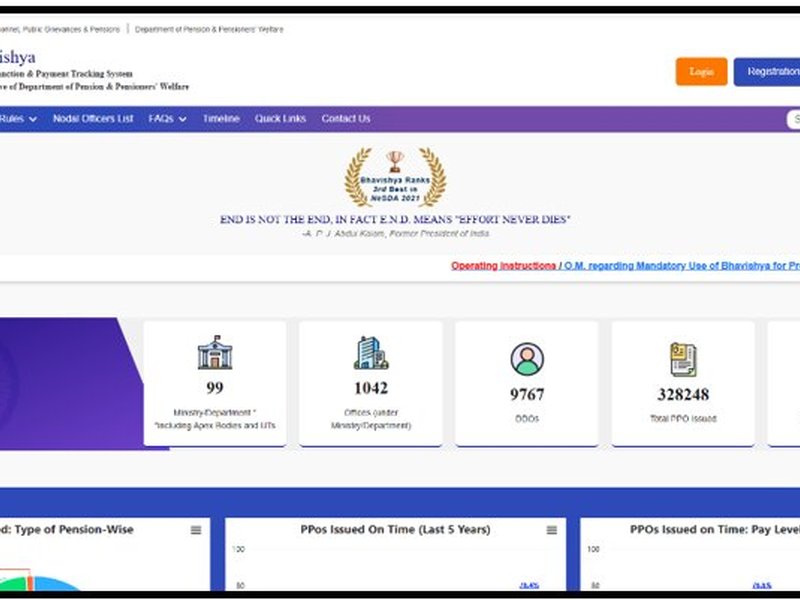The height and width of the screenshot is (600, 800).
Task: Click the Offices skyscraper icon
Action: [x=371, y=353]
